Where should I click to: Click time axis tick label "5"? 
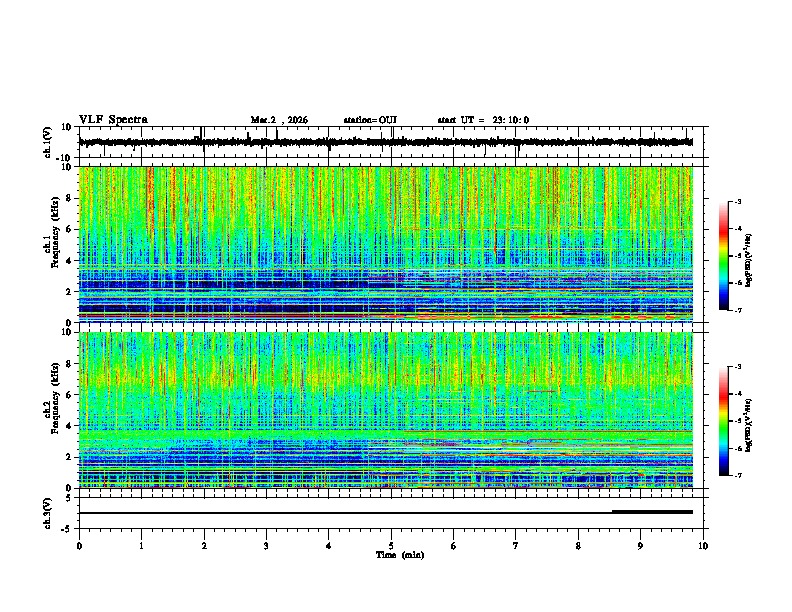(391, 546)
